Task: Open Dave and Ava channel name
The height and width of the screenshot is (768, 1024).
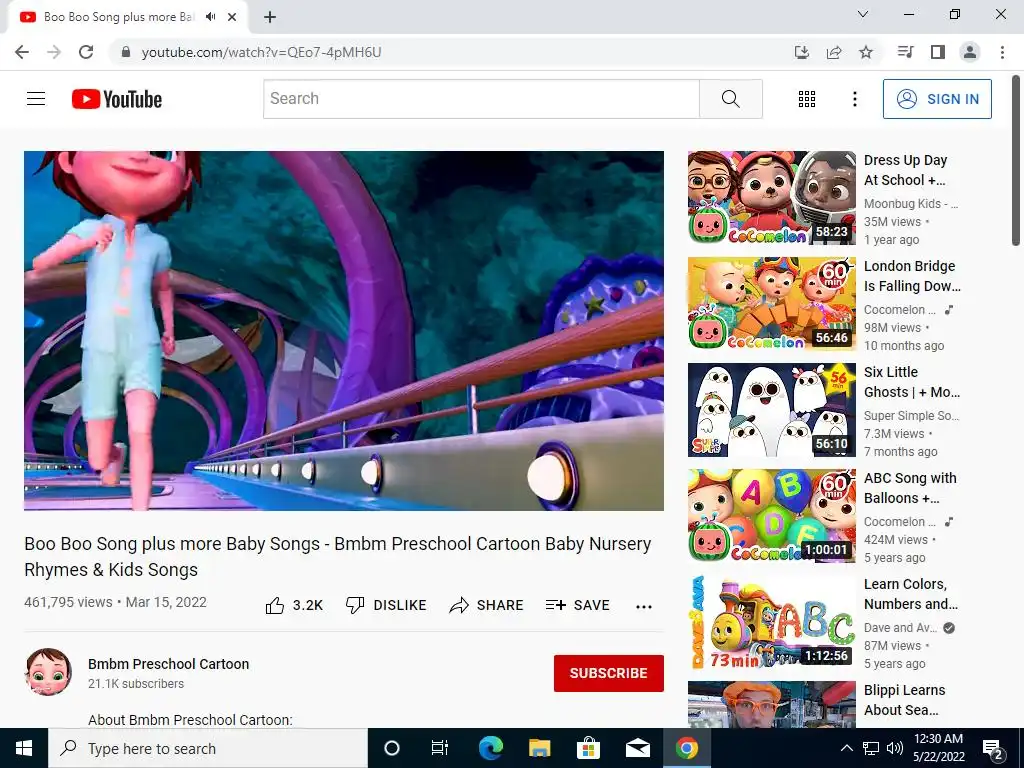Action: point(900,628)
